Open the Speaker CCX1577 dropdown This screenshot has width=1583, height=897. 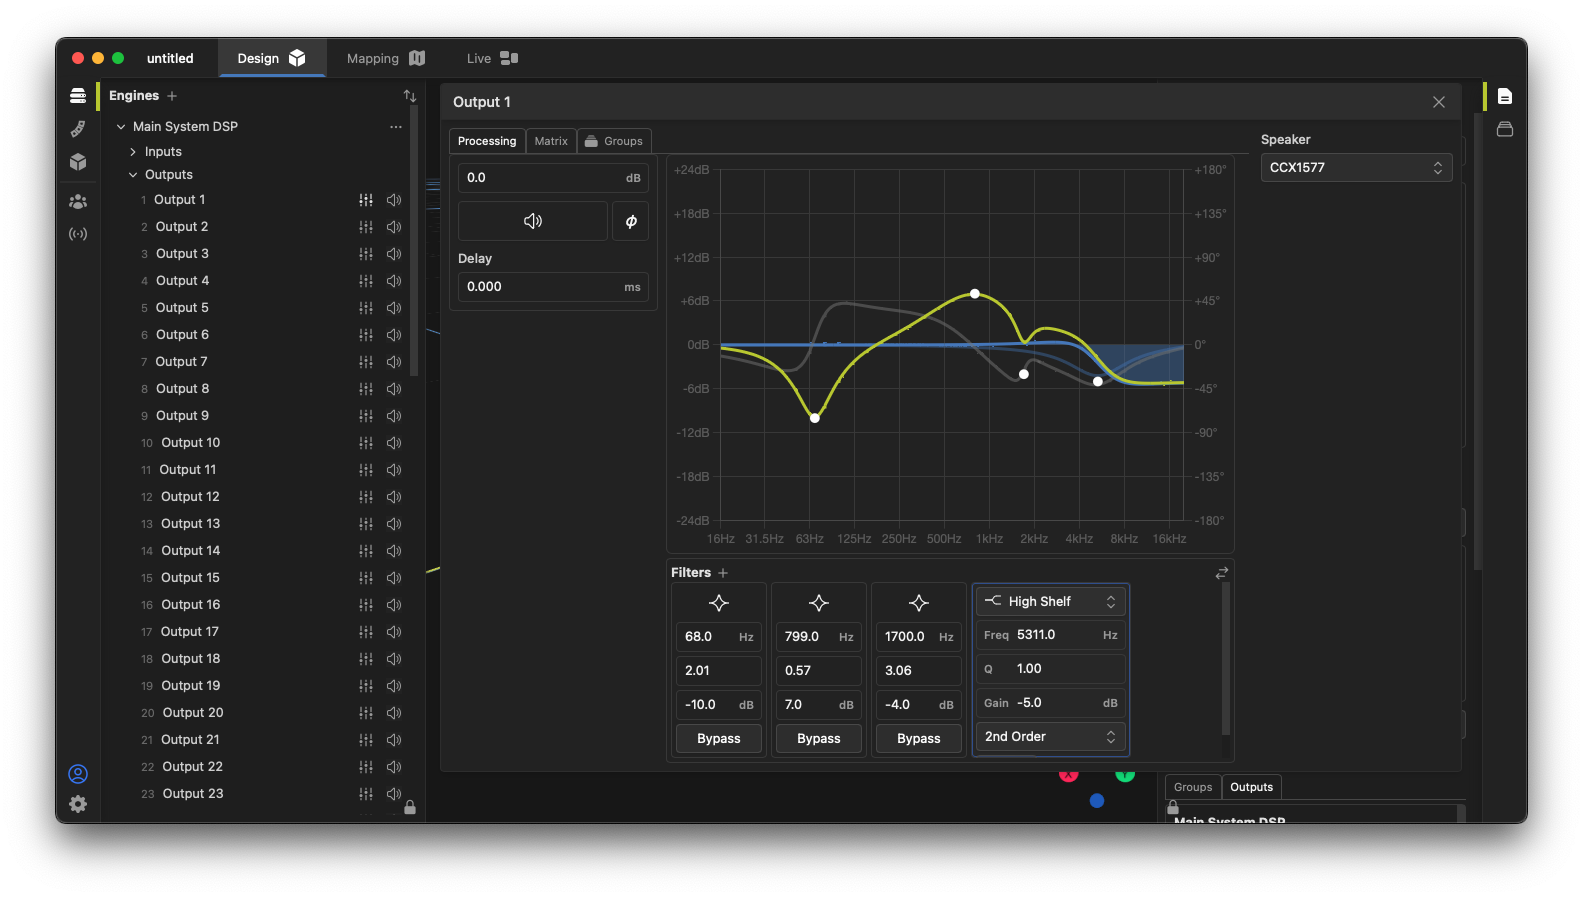1356,168
